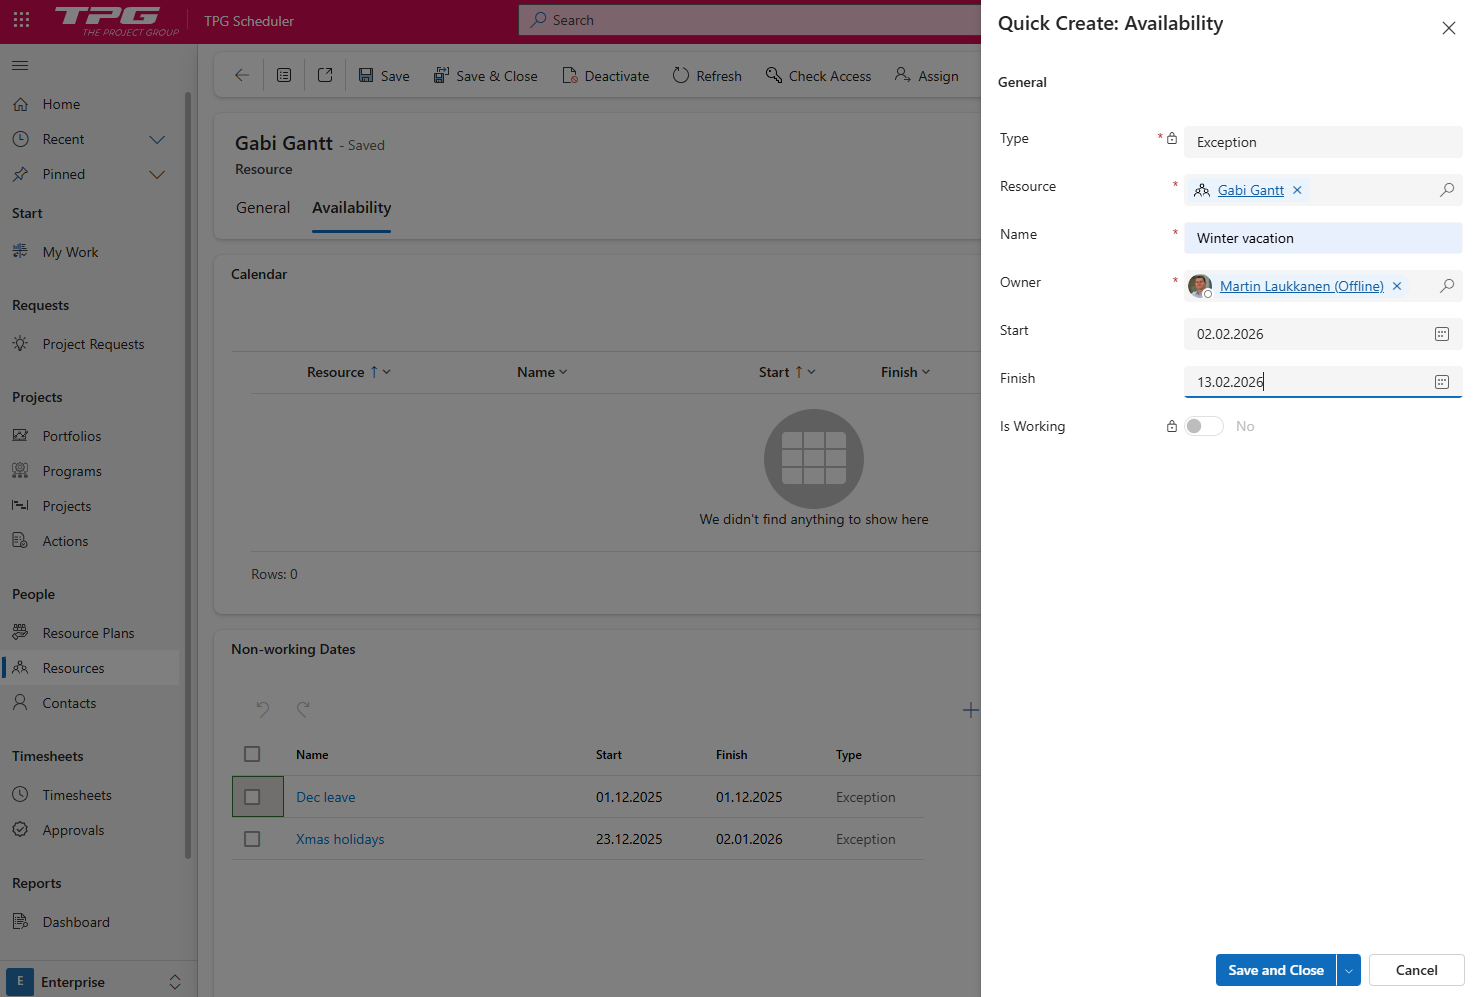
Task: Switch to the General tab
Action: pyautogui.click(x=263, y=208)
